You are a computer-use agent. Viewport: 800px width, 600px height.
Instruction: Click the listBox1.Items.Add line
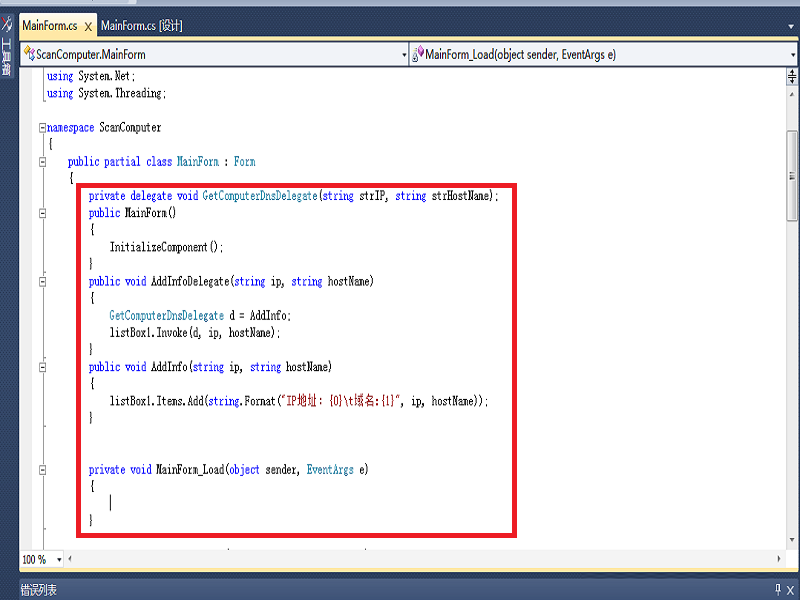(299, 401)
